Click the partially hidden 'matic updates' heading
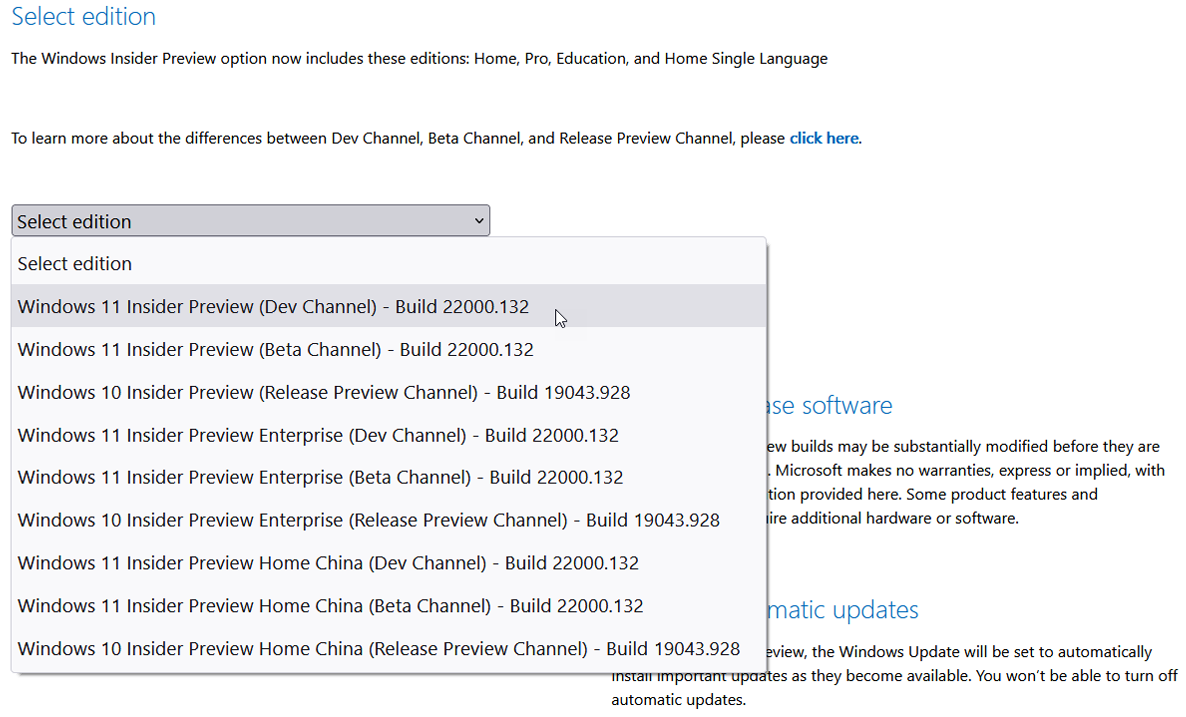The height and width of the screenshot is (717, 1186). [x=843, y=610]
